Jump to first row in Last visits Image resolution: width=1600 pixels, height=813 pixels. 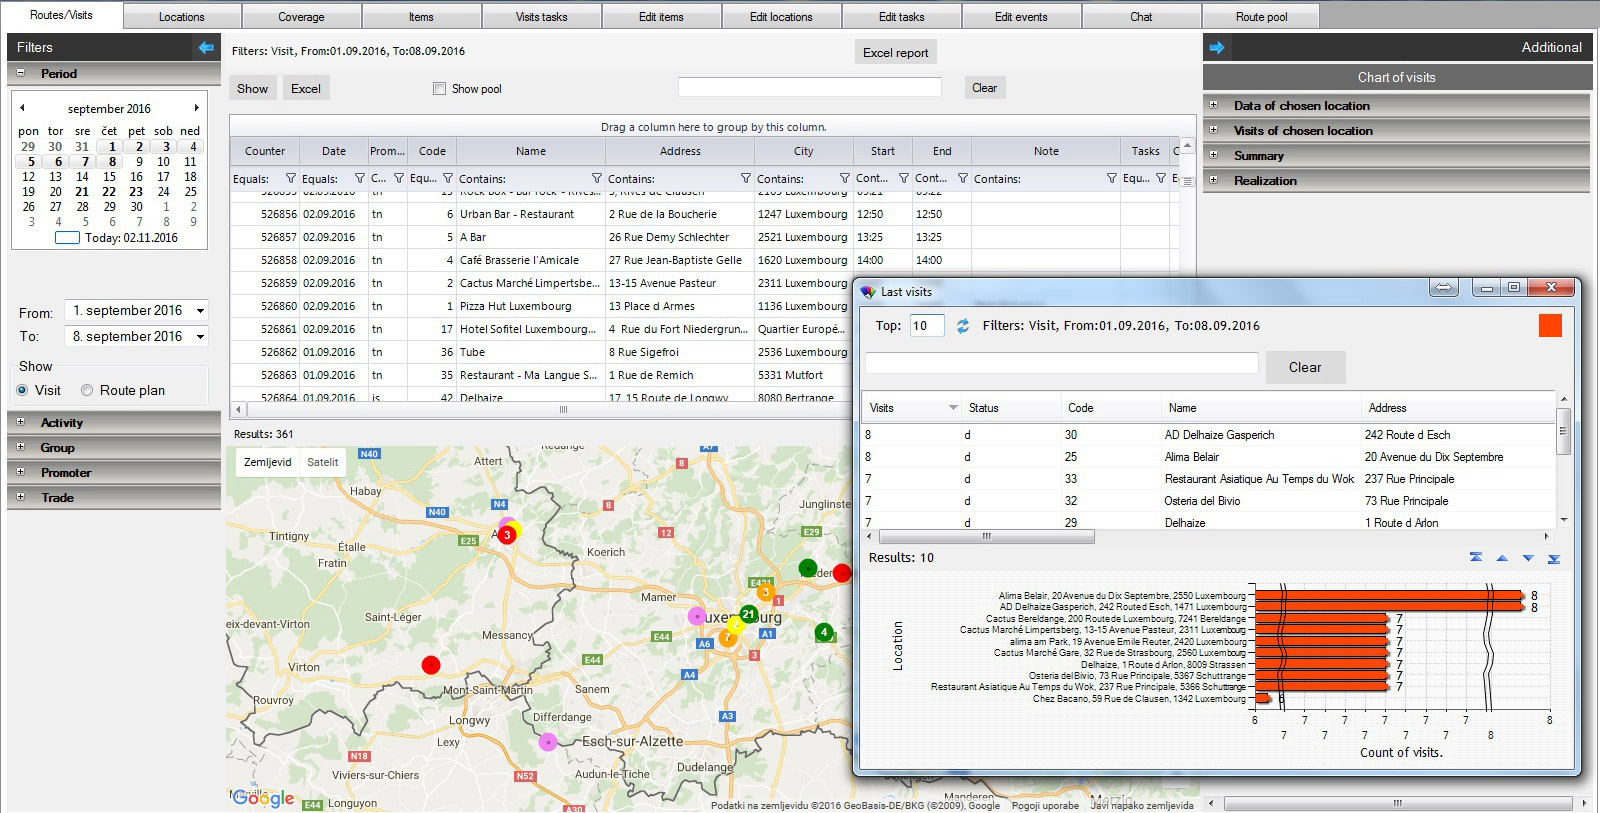(x=1475, y=558)
